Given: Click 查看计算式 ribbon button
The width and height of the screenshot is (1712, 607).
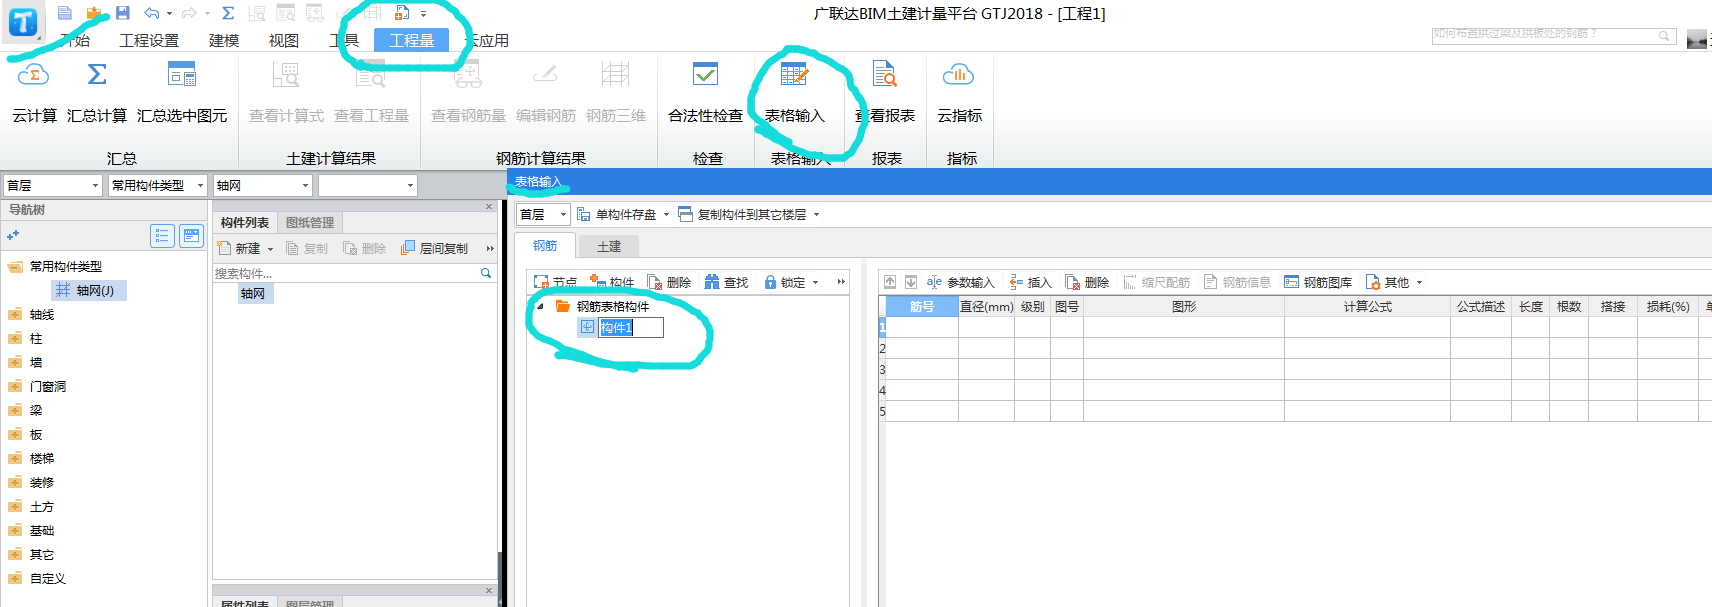Looking at the screenshot, I should coord(286,92).
